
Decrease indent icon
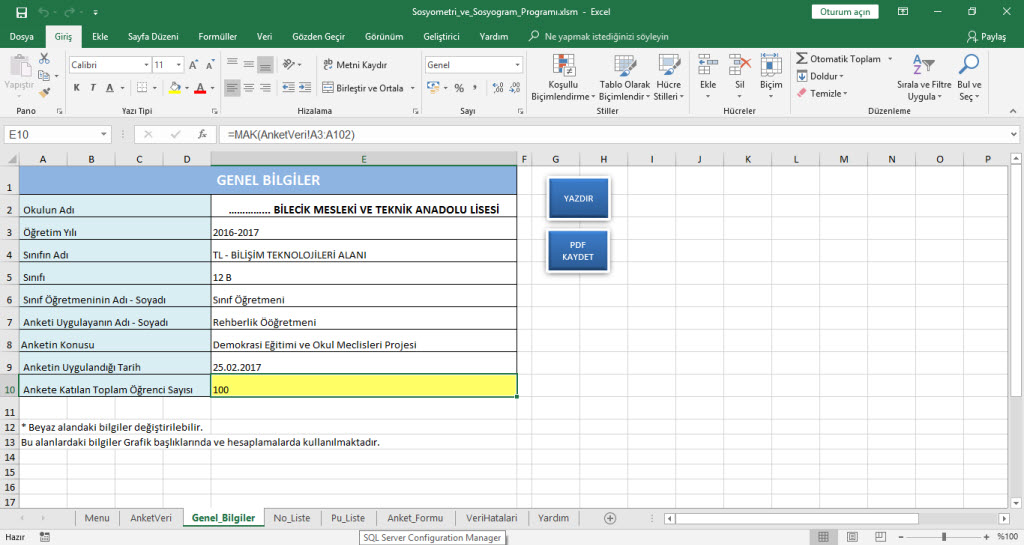[288, 87]
